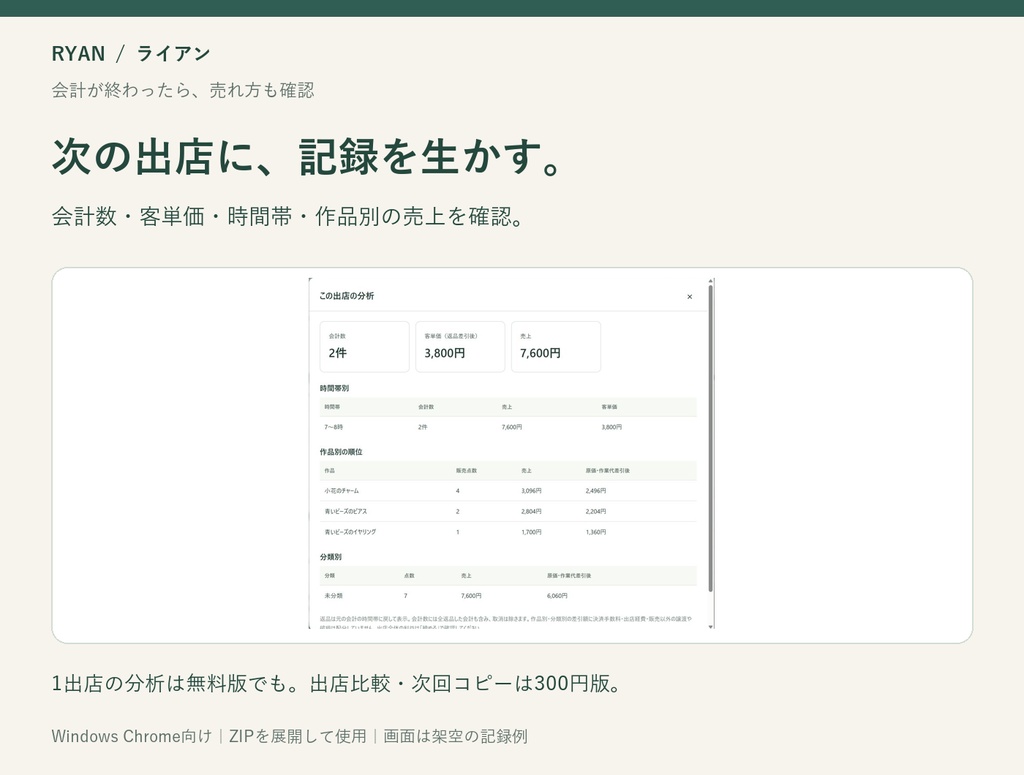Click the scrollbar up arrow
This screenshot has width=1024, height=775.
point(711,281)
